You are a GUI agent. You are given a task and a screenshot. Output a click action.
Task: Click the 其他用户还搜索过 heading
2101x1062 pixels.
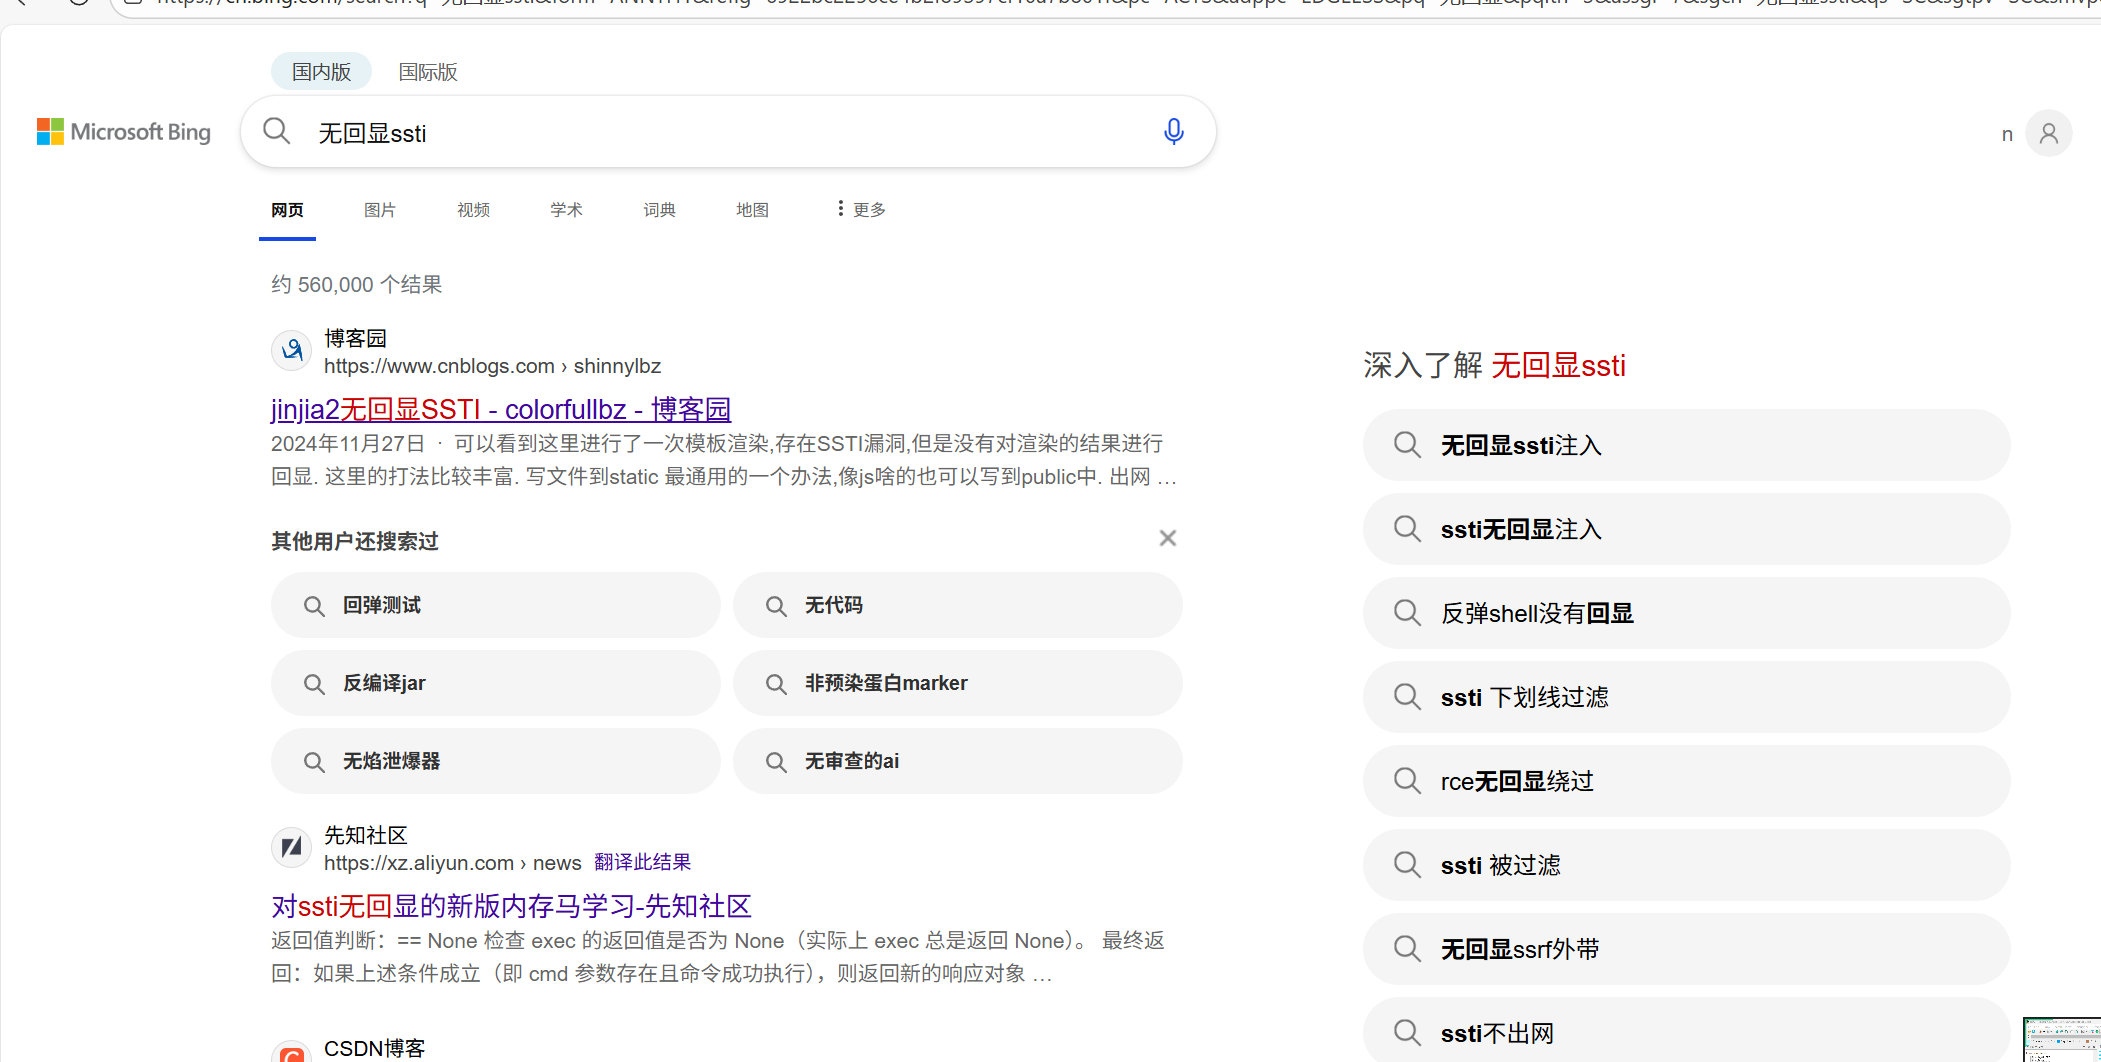[x=355, y=541]
